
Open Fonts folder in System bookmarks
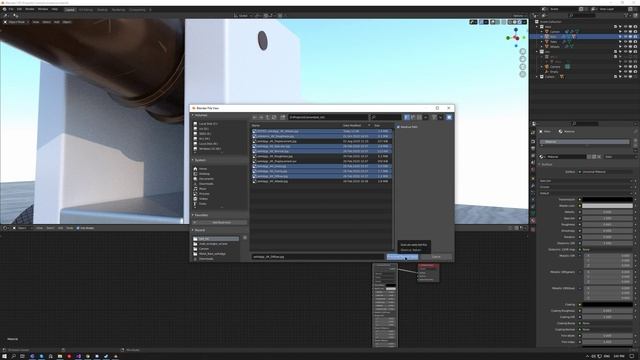click(203, 203)
